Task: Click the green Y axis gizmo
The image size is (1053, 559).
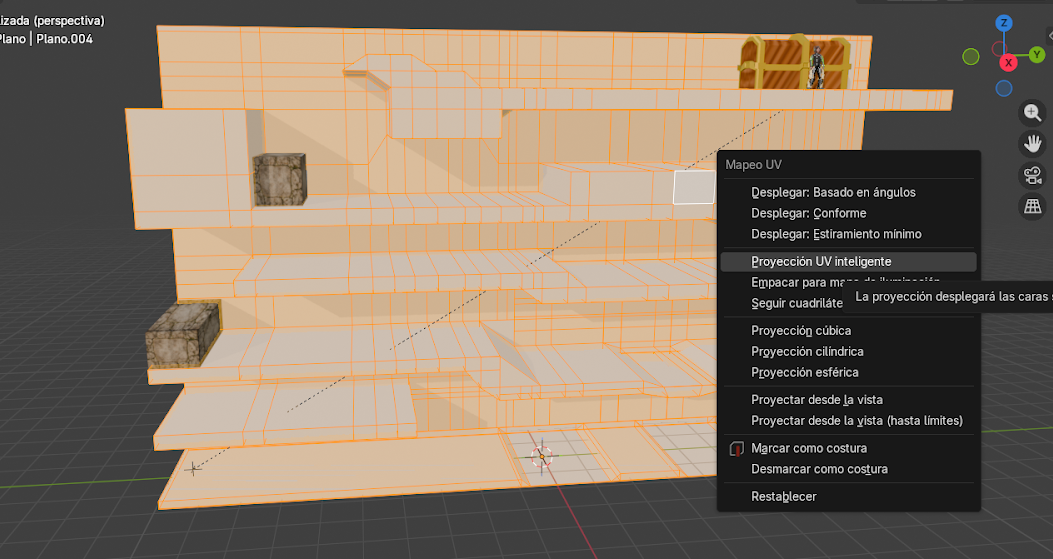Action: click(x=1037, y=55)
